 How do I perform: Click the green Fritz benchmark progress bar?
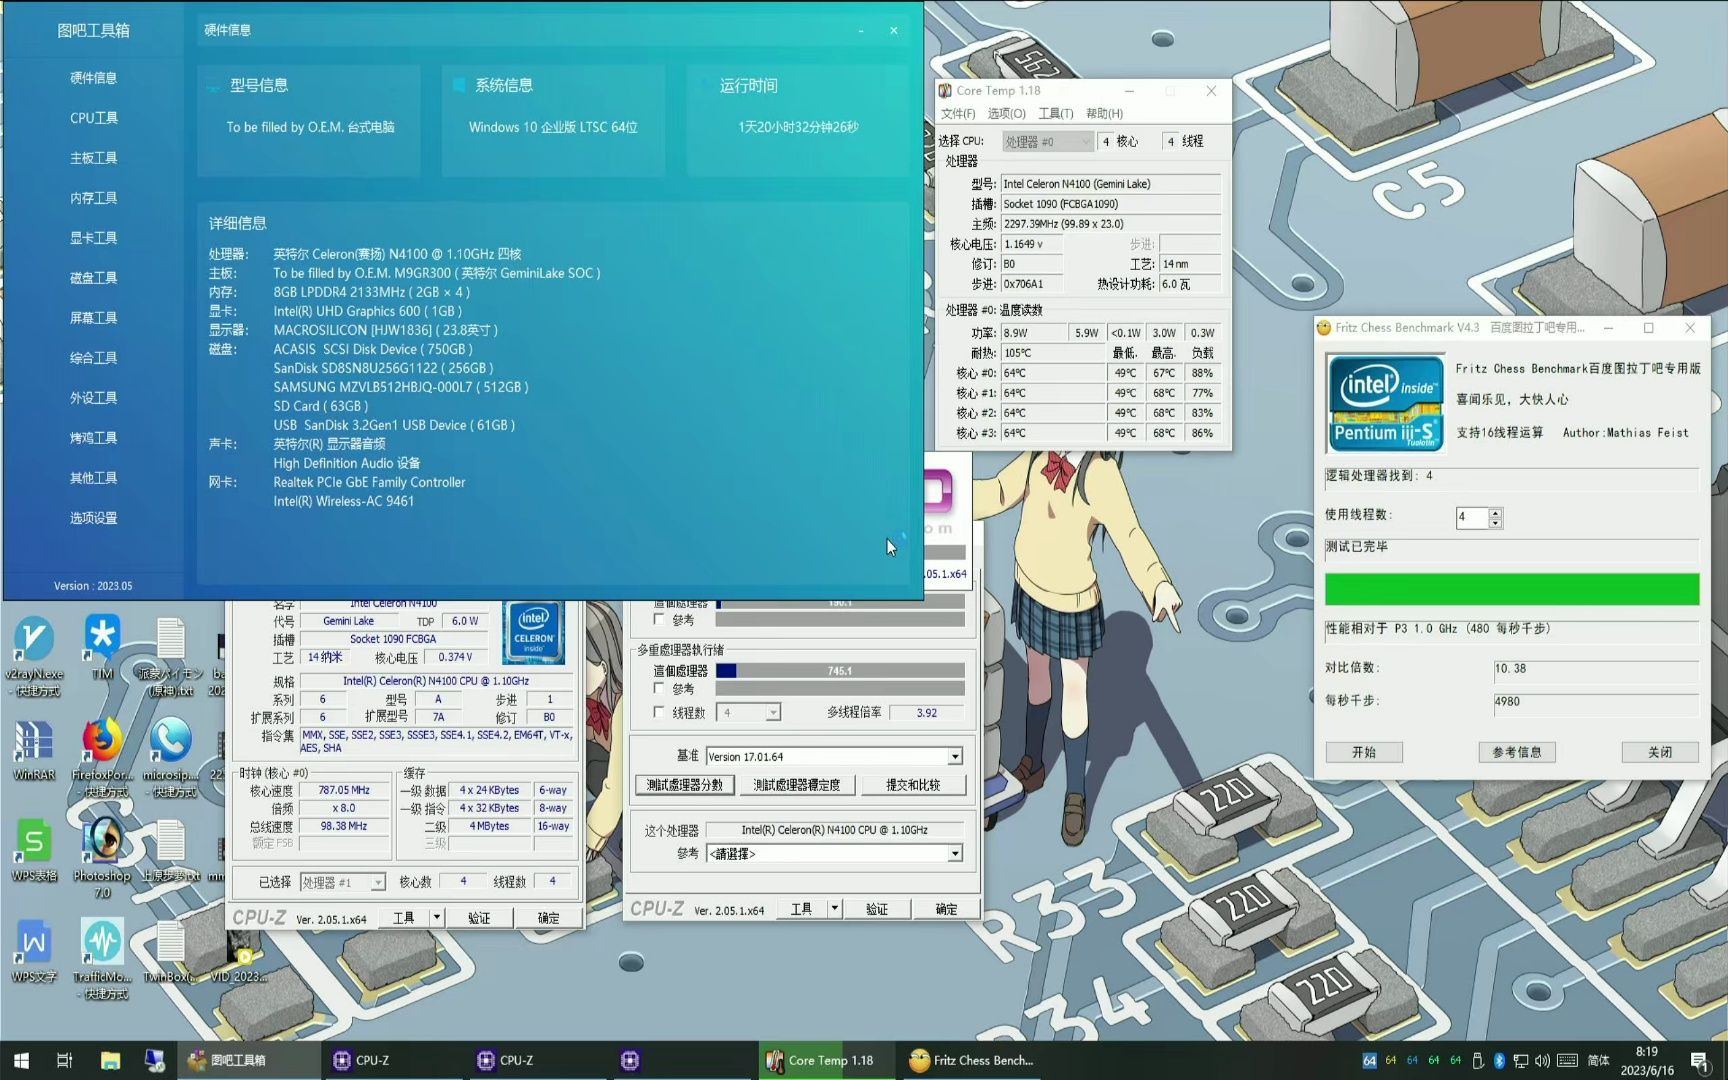1512,589
